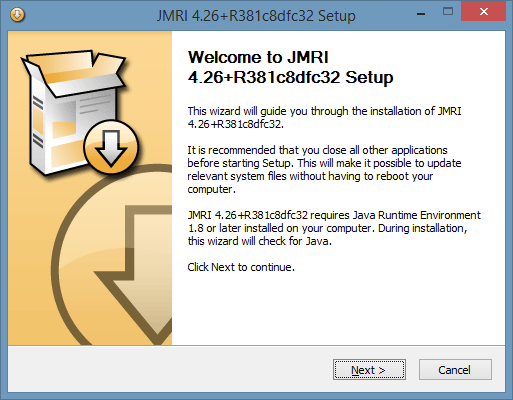513x400 pixels.
Task: Select the 'This wizard will guide you' paragraph
Action: point(324,117)
